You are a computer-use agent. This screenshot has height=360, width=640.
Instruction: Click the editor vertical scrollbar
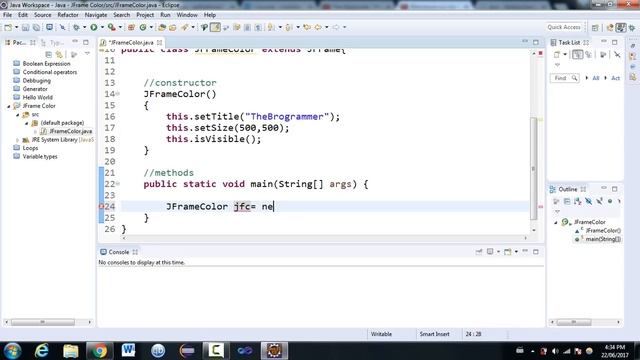534,169
